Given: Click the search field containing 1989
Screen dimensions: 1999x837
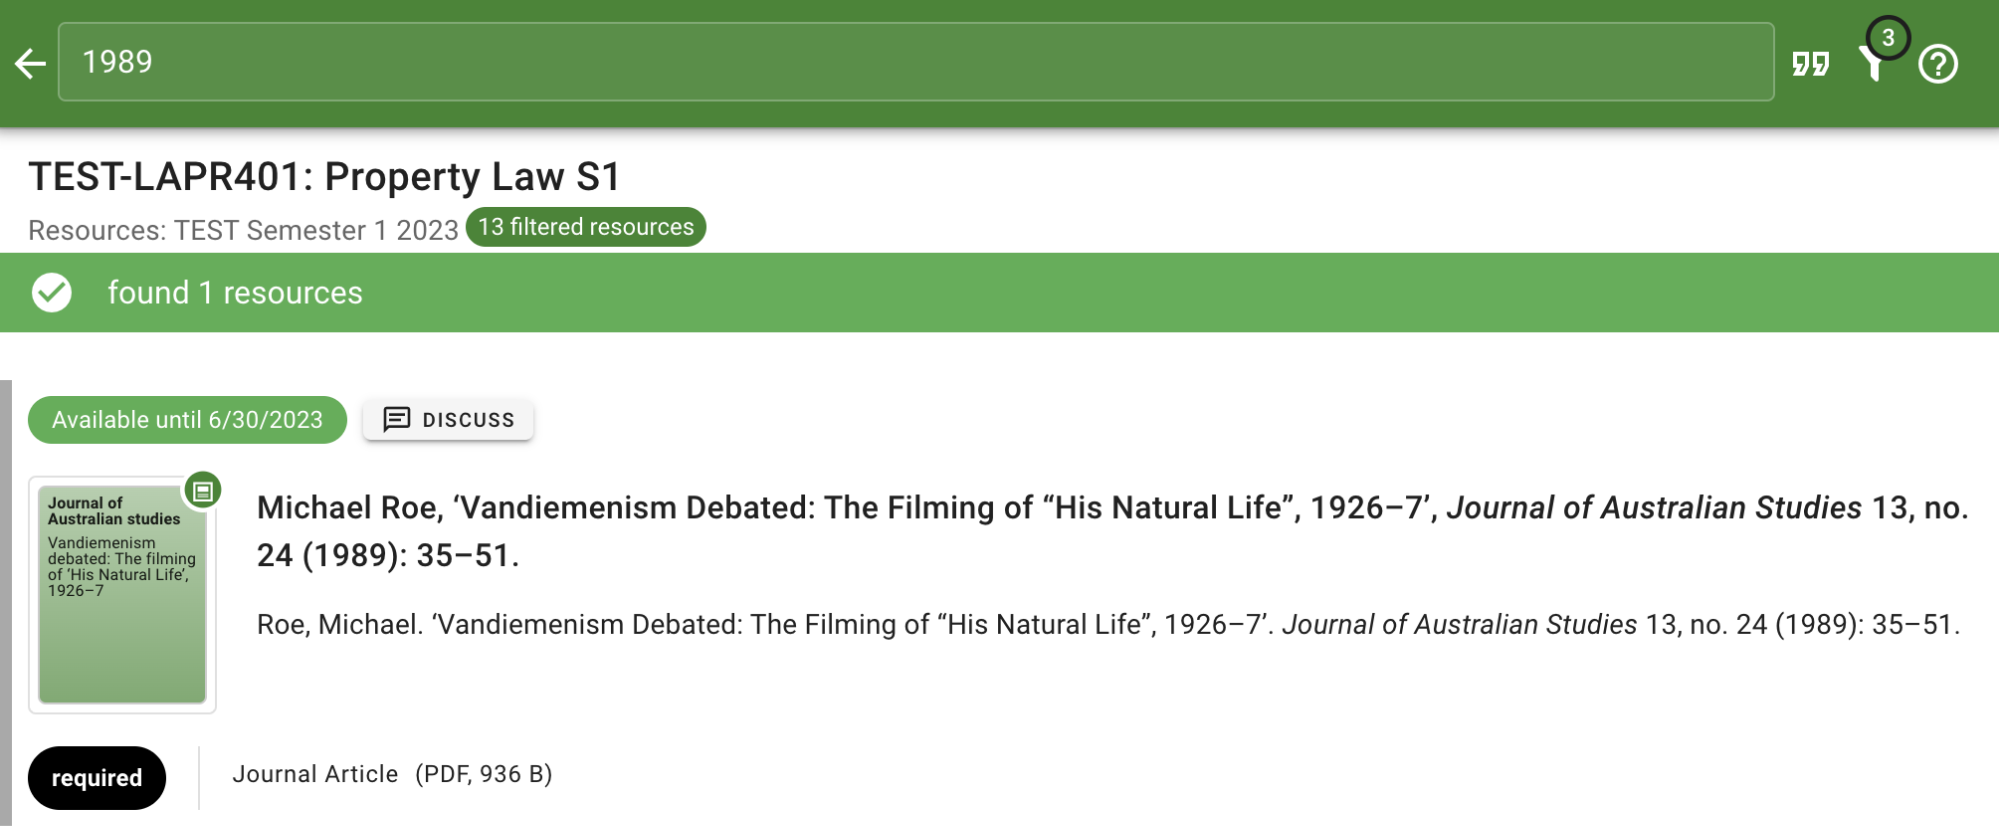Looking at the screenshot, I should (x=915, y=62).
